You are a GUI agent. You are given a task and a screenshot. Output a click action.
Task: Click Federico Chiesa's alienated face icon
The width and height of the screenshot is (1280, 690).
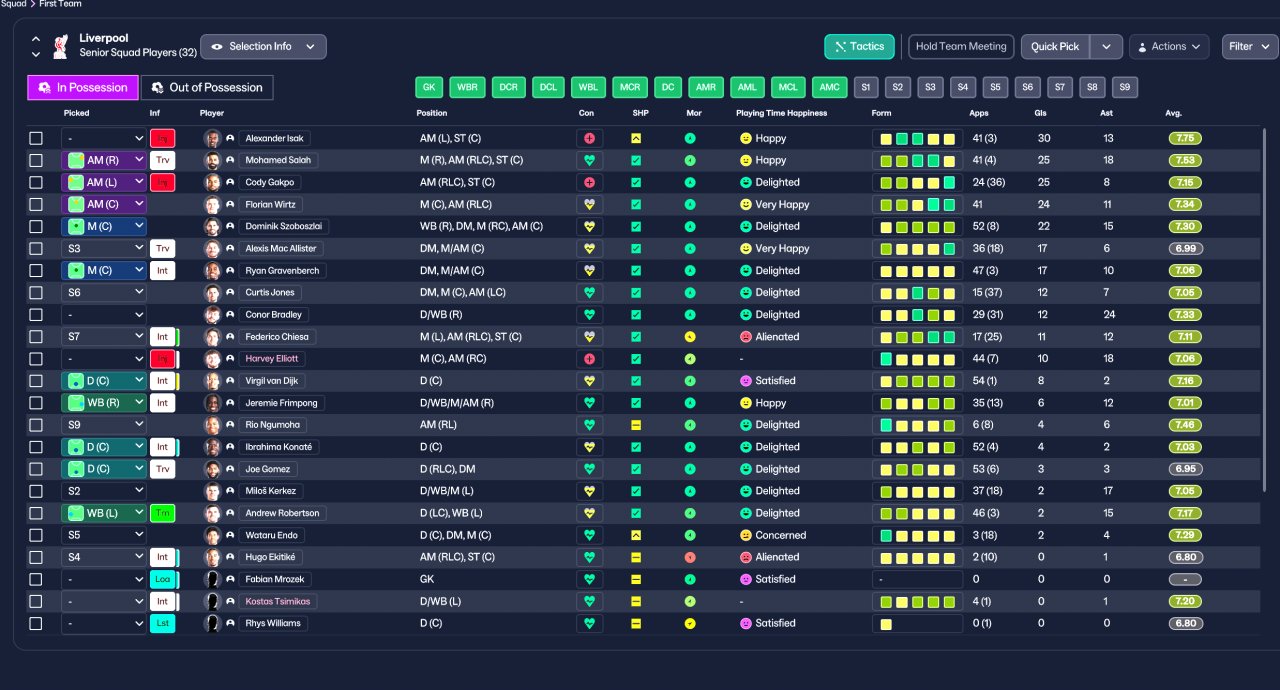pyautogui.click(x=745, y=337)
